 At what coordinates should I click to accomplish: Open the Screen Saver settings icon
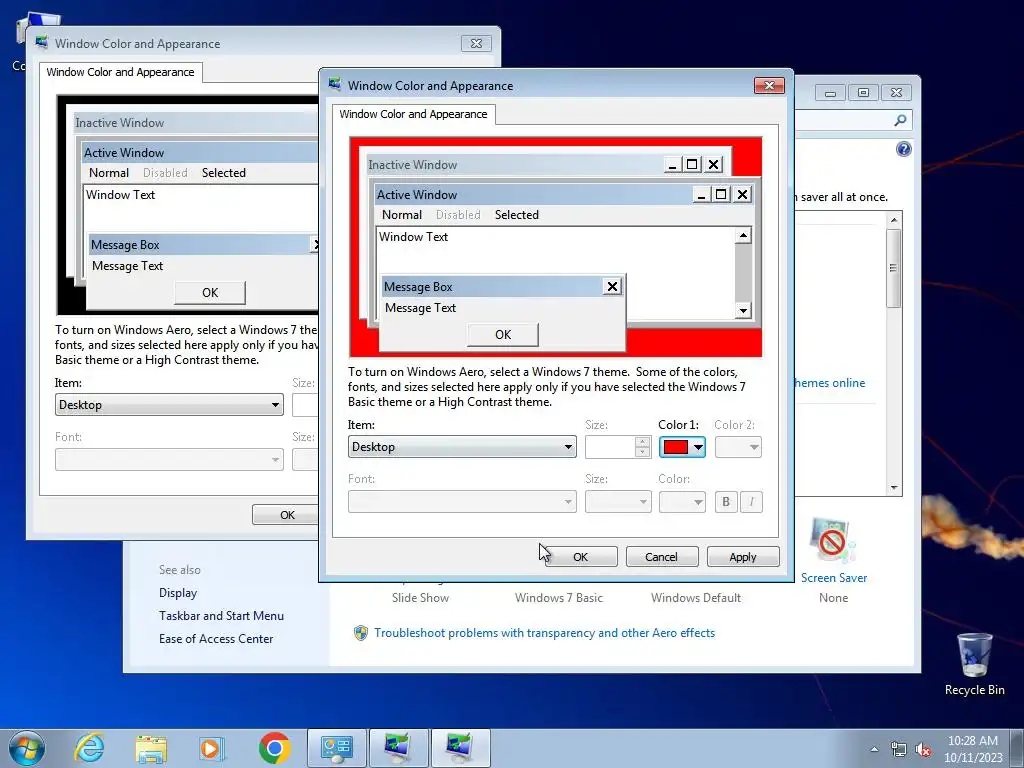833,541
